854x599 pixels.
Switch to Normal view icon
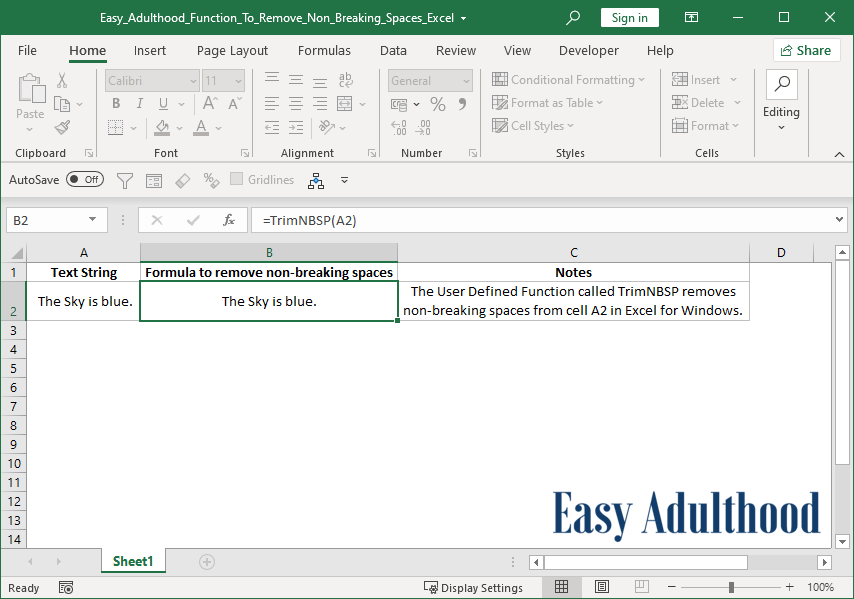point(562,587)
